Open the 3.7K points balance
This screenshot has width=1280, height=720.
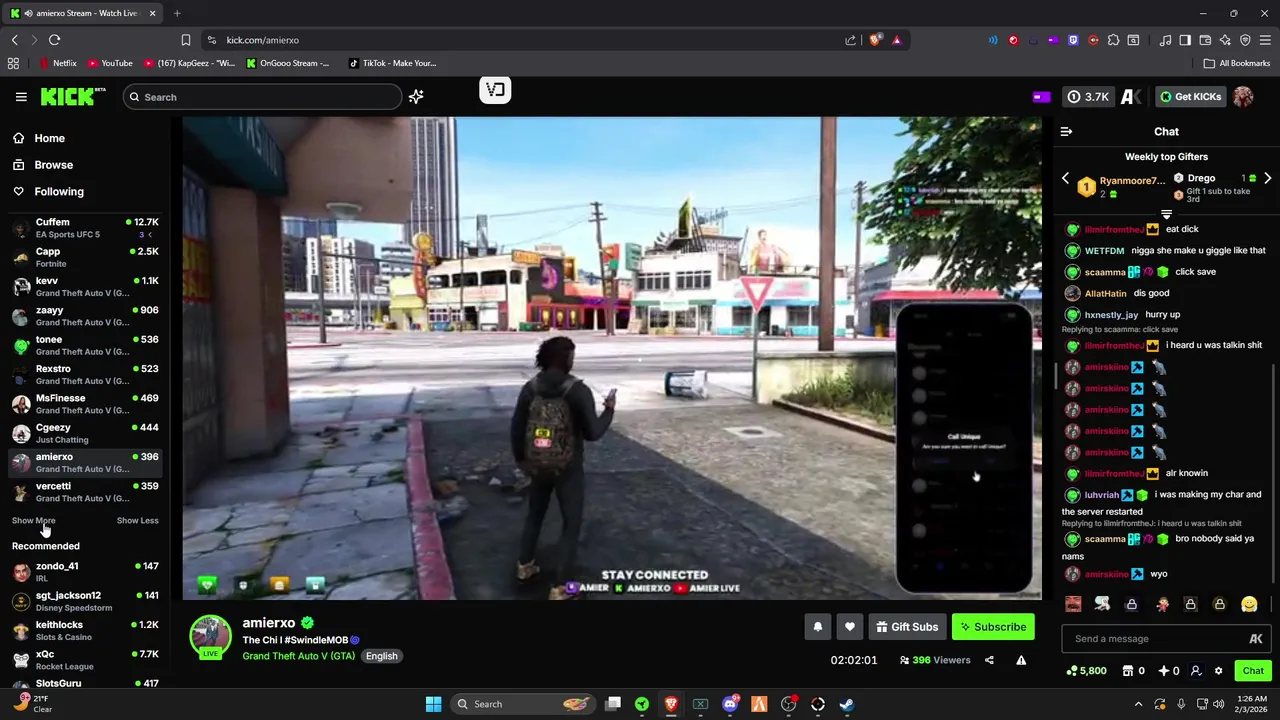point(1088,97)
